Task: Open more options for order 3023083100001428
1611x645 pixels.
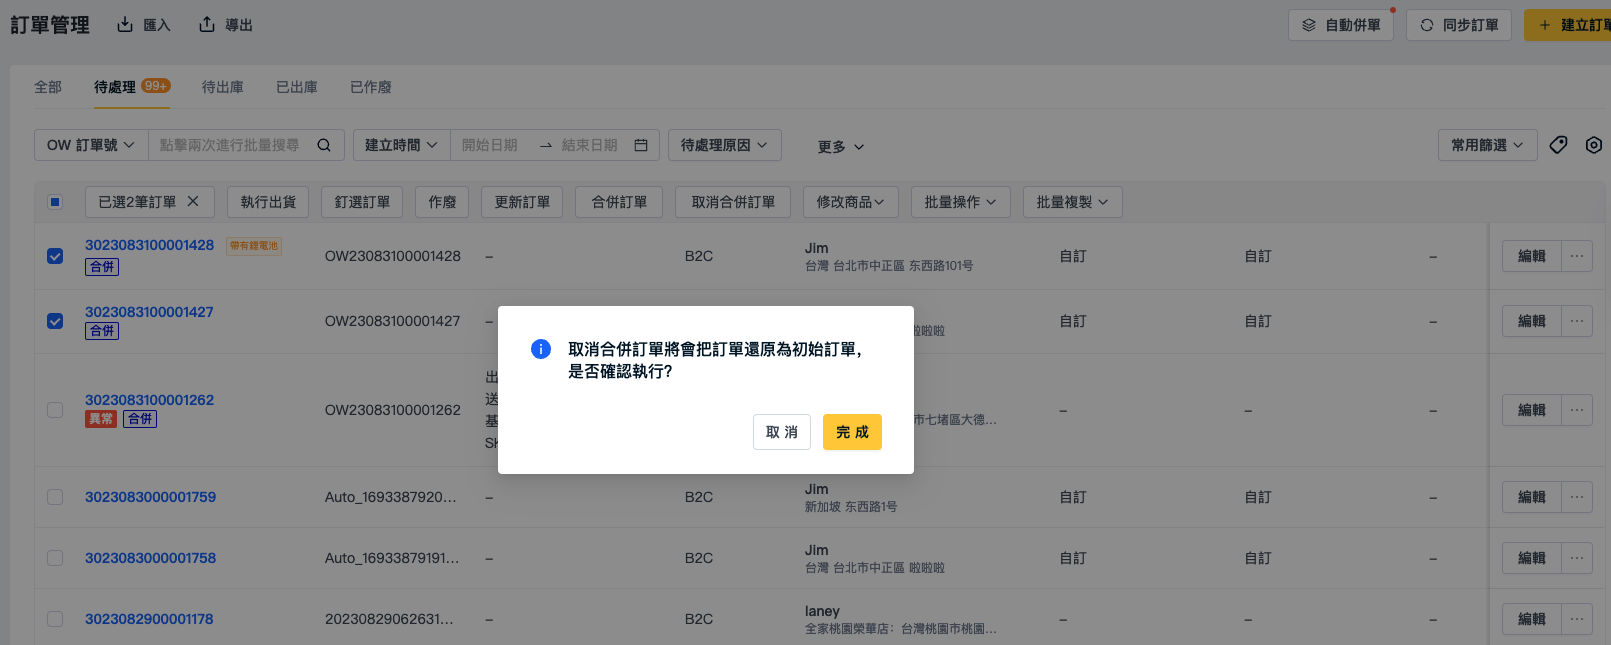Action: [x=1577, y=256]
